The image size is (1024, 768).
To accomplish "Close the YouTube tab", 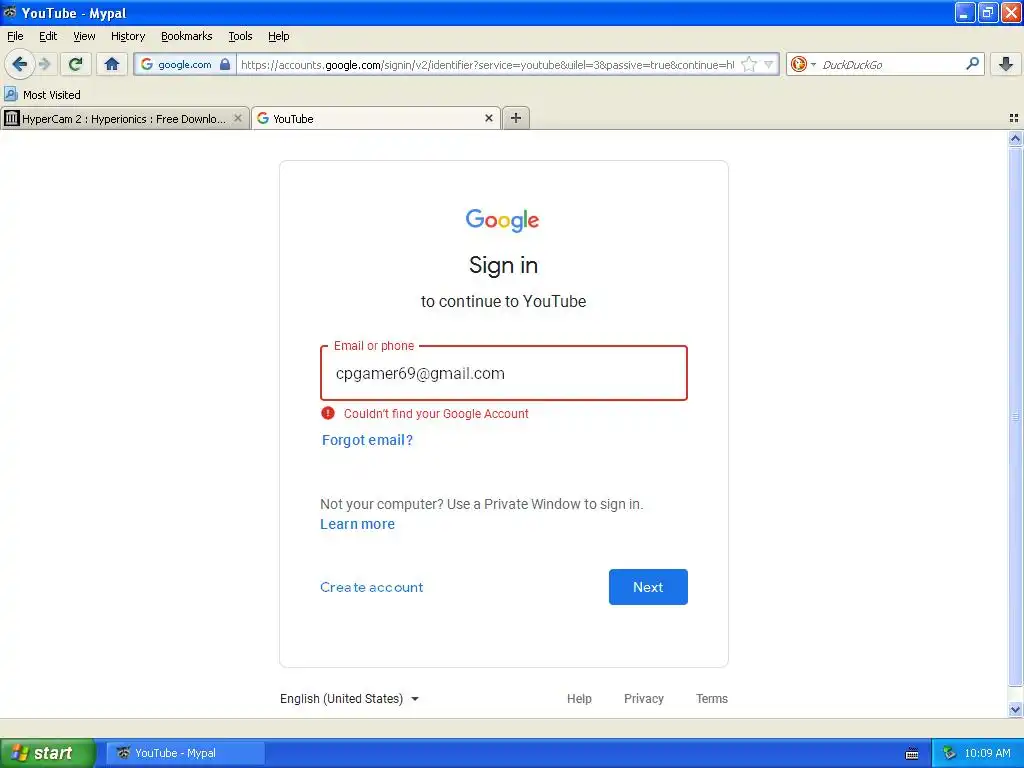I will point(488,118).
